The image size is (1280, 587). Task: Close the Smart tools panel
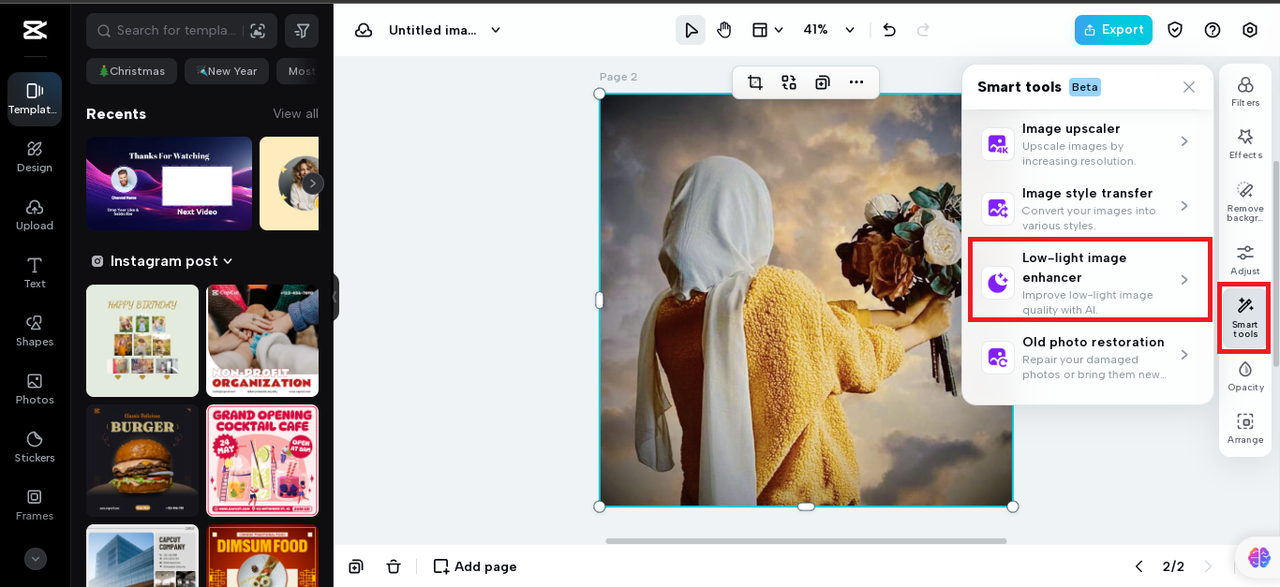click(1189, 87)
